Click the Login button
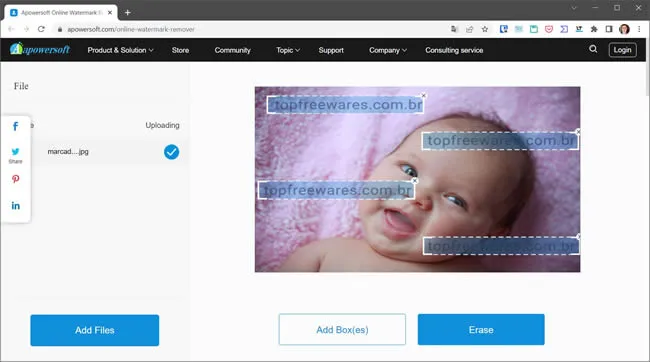 pyautogui.click(x=622, y=50)
